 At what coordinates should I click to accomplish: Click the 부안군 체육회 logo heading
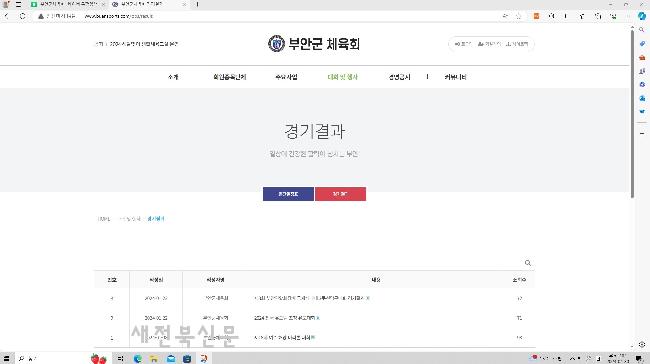[314, 44]
